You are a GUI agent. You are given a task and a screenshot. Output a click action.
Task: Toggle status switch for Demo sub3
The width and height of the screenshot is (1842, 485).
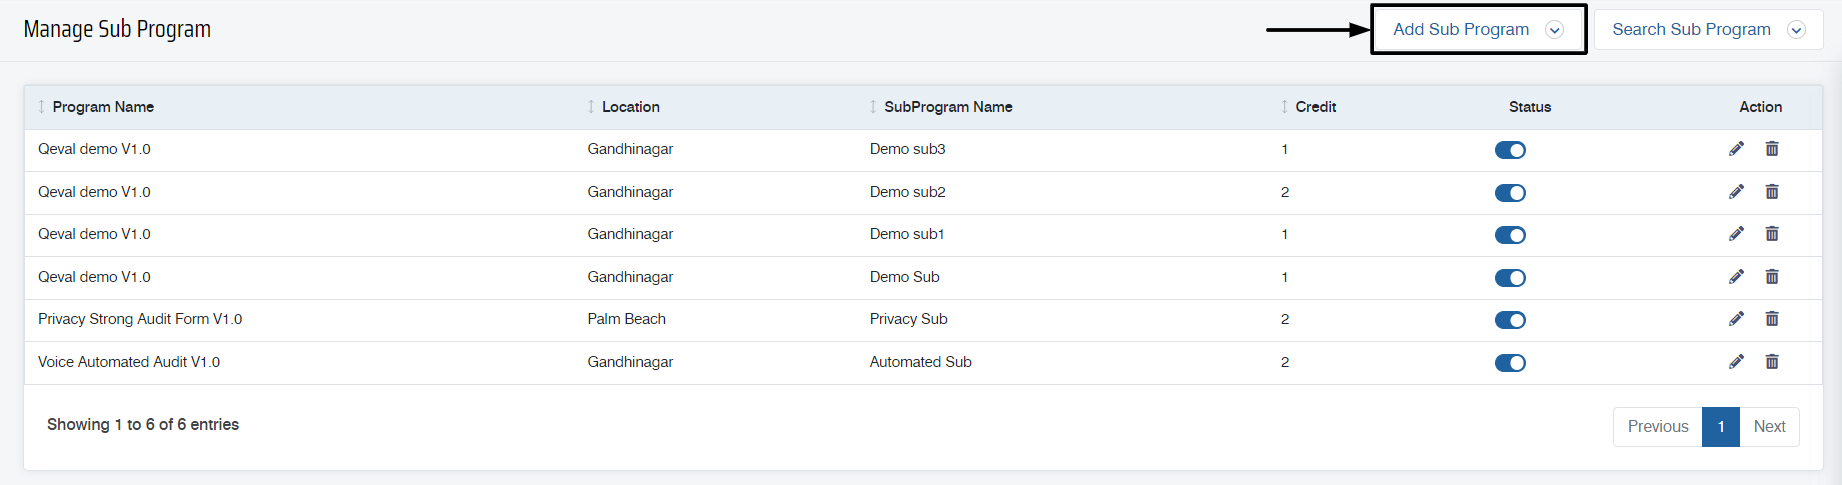tap(1510, 150)
